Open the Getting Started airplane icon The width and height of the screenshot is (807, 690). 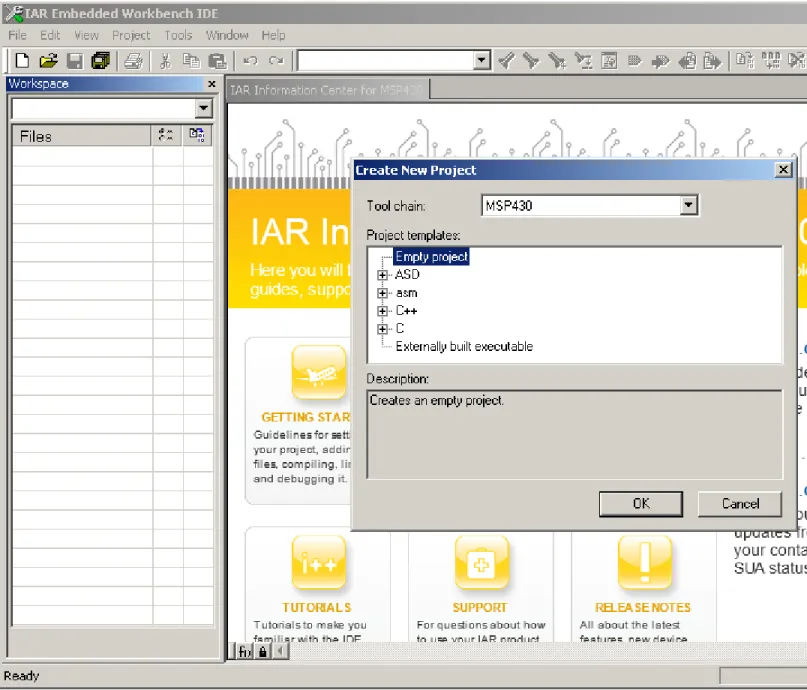319,373
